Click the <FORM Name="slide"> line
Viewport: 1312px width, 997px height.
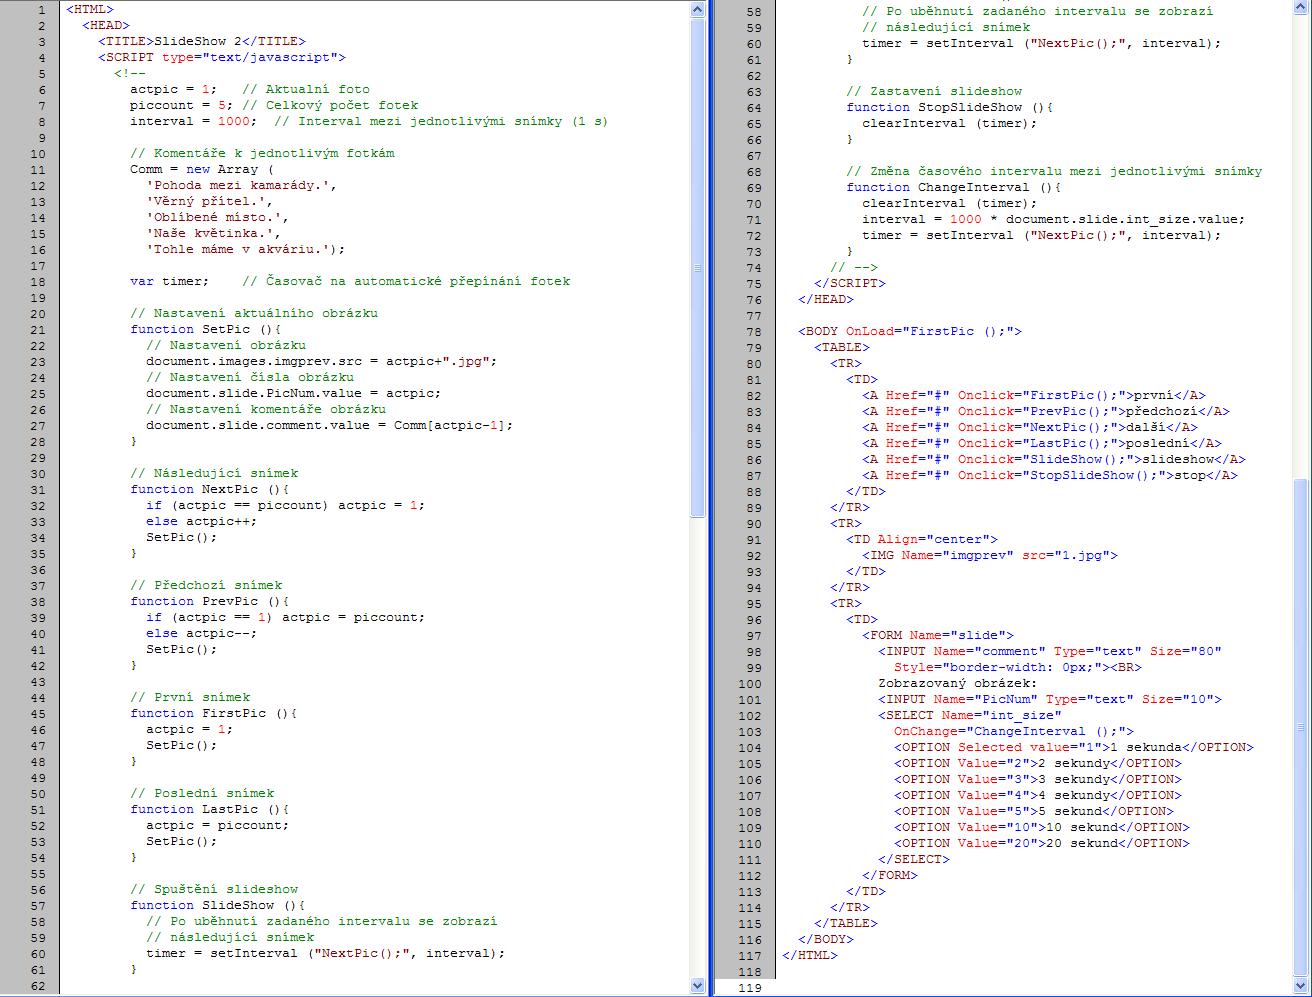click(937, 635)
